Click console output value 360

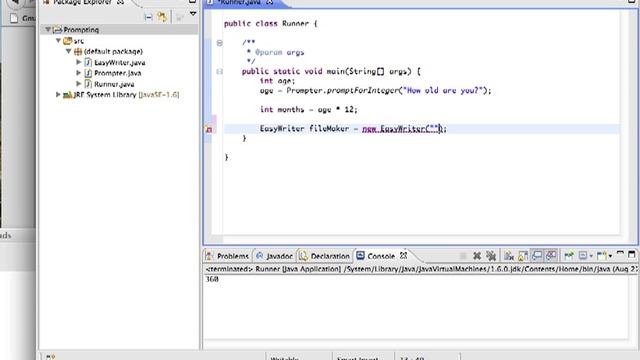[x=212, y=279]
